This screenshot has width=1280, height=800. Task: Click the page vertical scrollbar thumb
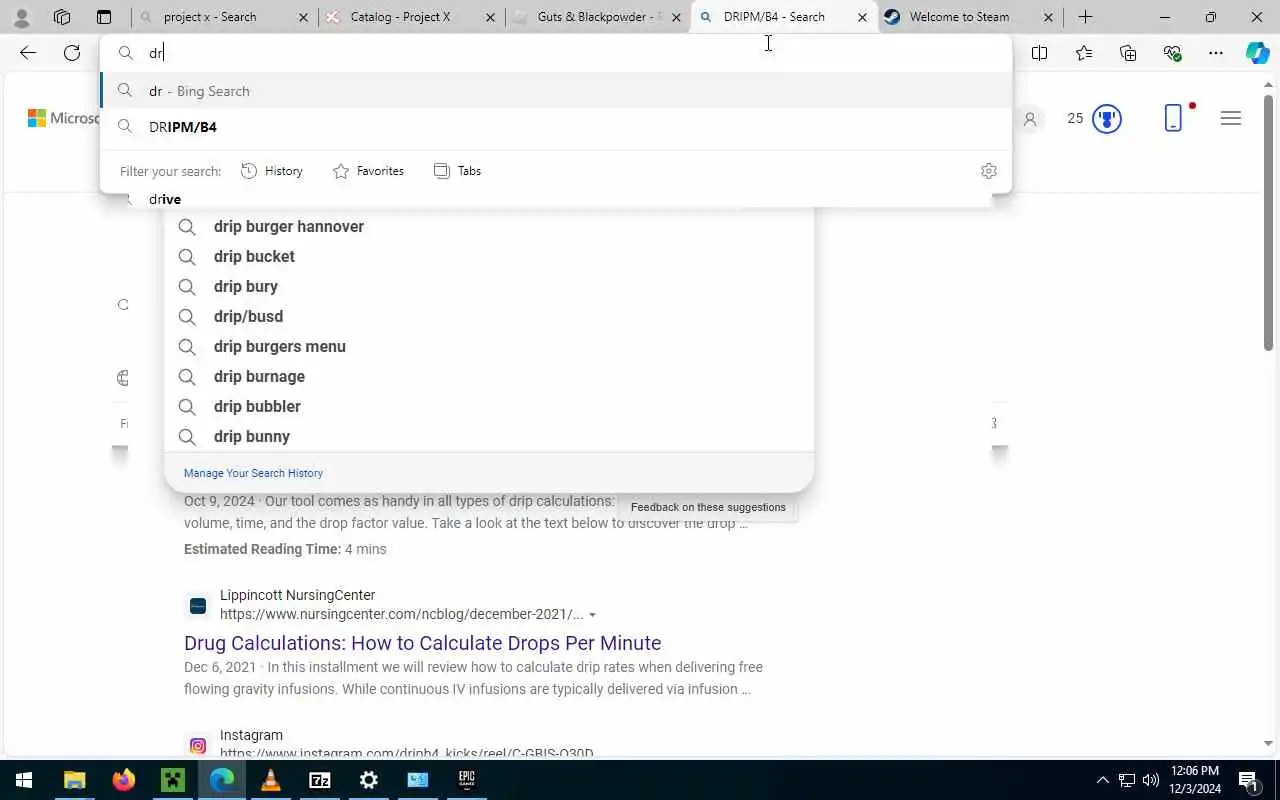point(1268,222)
